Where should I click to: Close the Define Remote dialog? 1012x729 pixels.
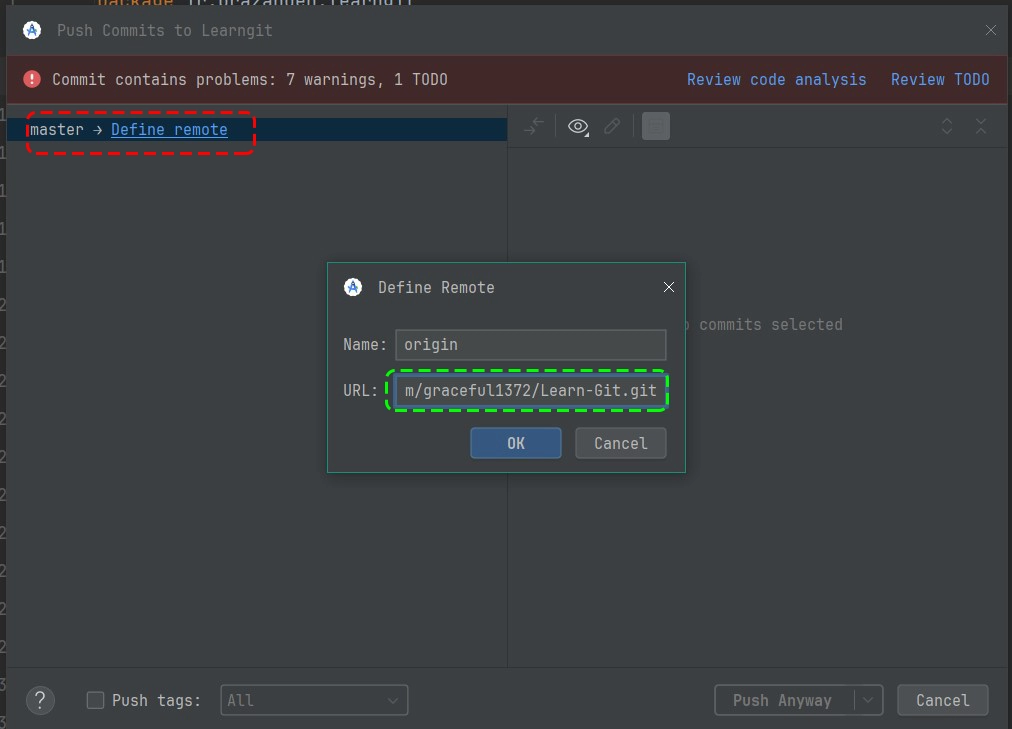pyautogui.click(x=669, y=287)
